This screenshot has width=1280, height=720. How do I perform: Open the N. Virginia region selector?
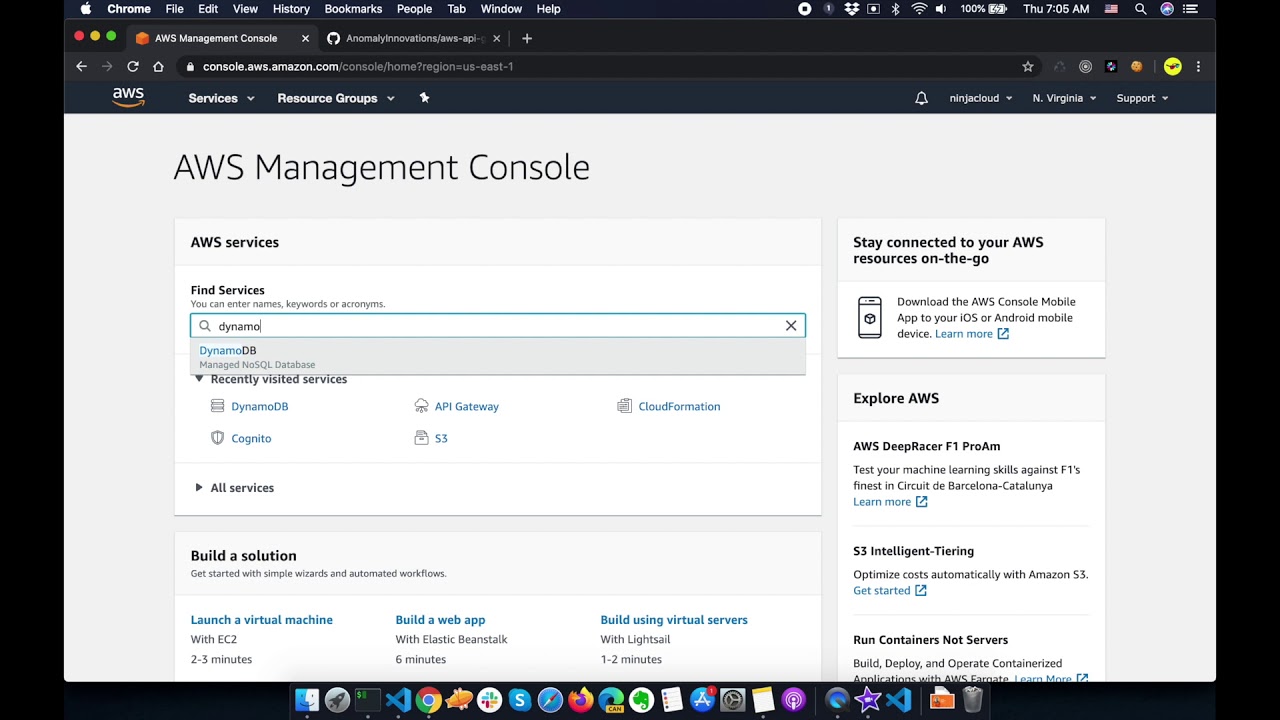1064,98
